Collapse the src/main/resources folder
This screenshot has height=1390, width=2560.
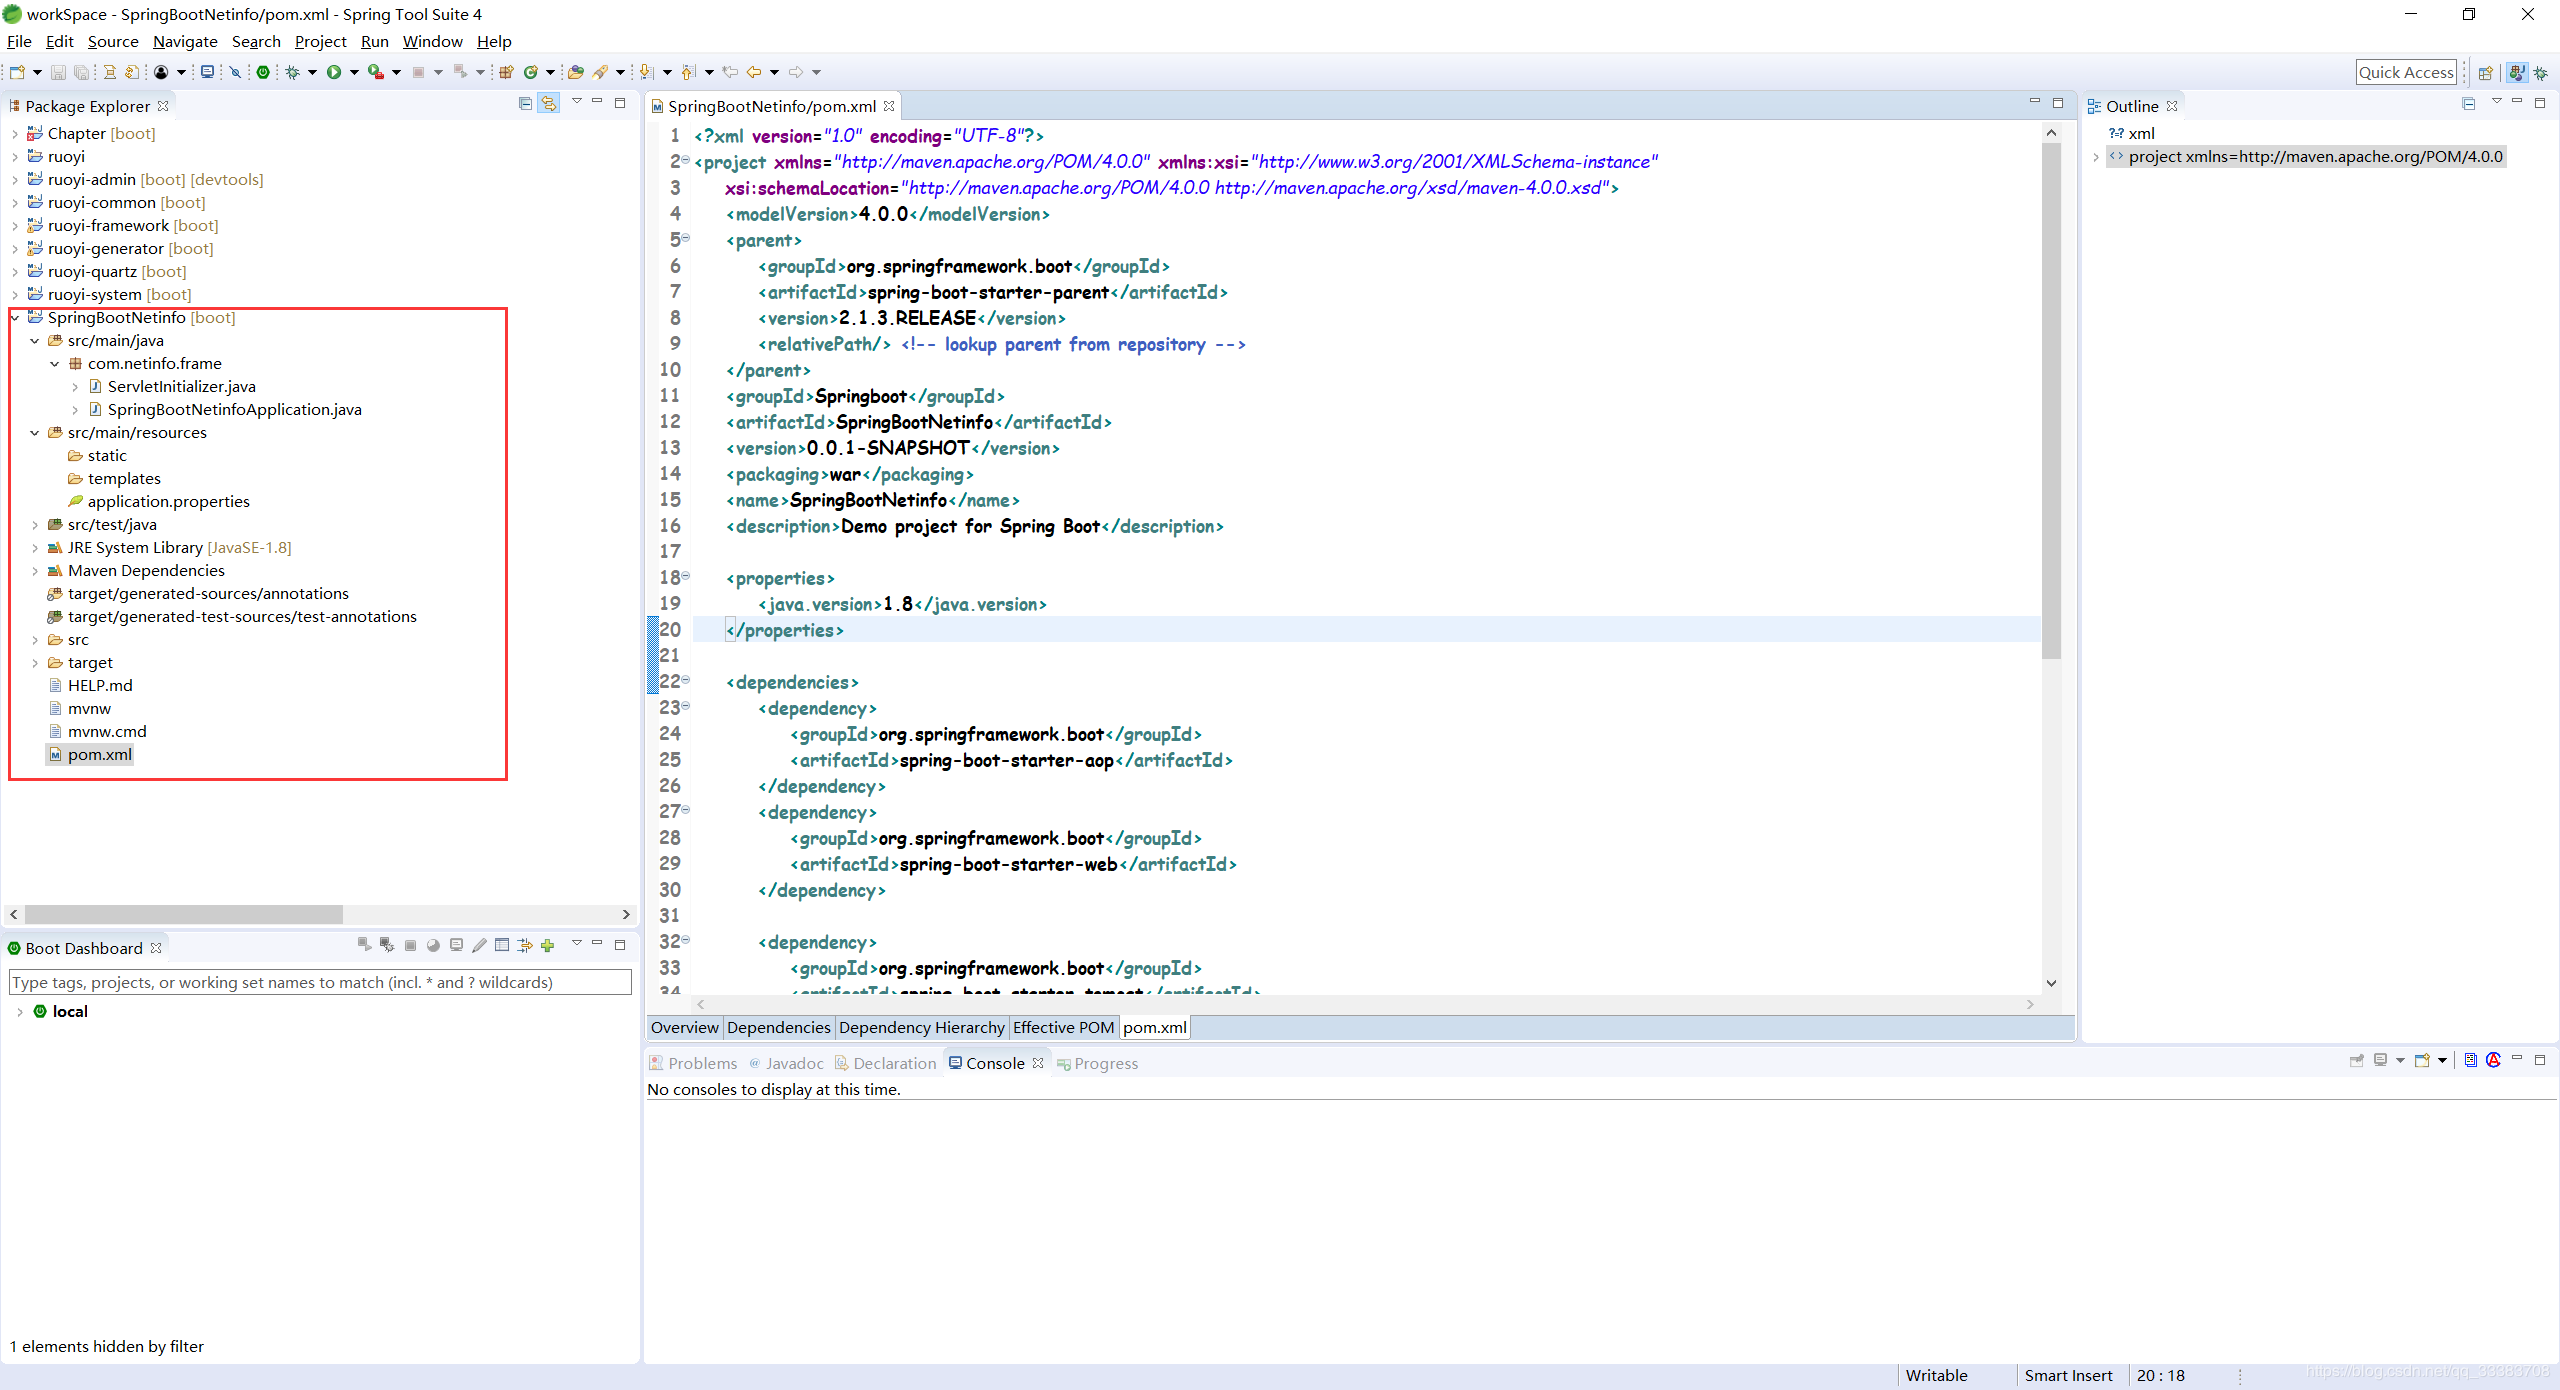click(35, 433)
